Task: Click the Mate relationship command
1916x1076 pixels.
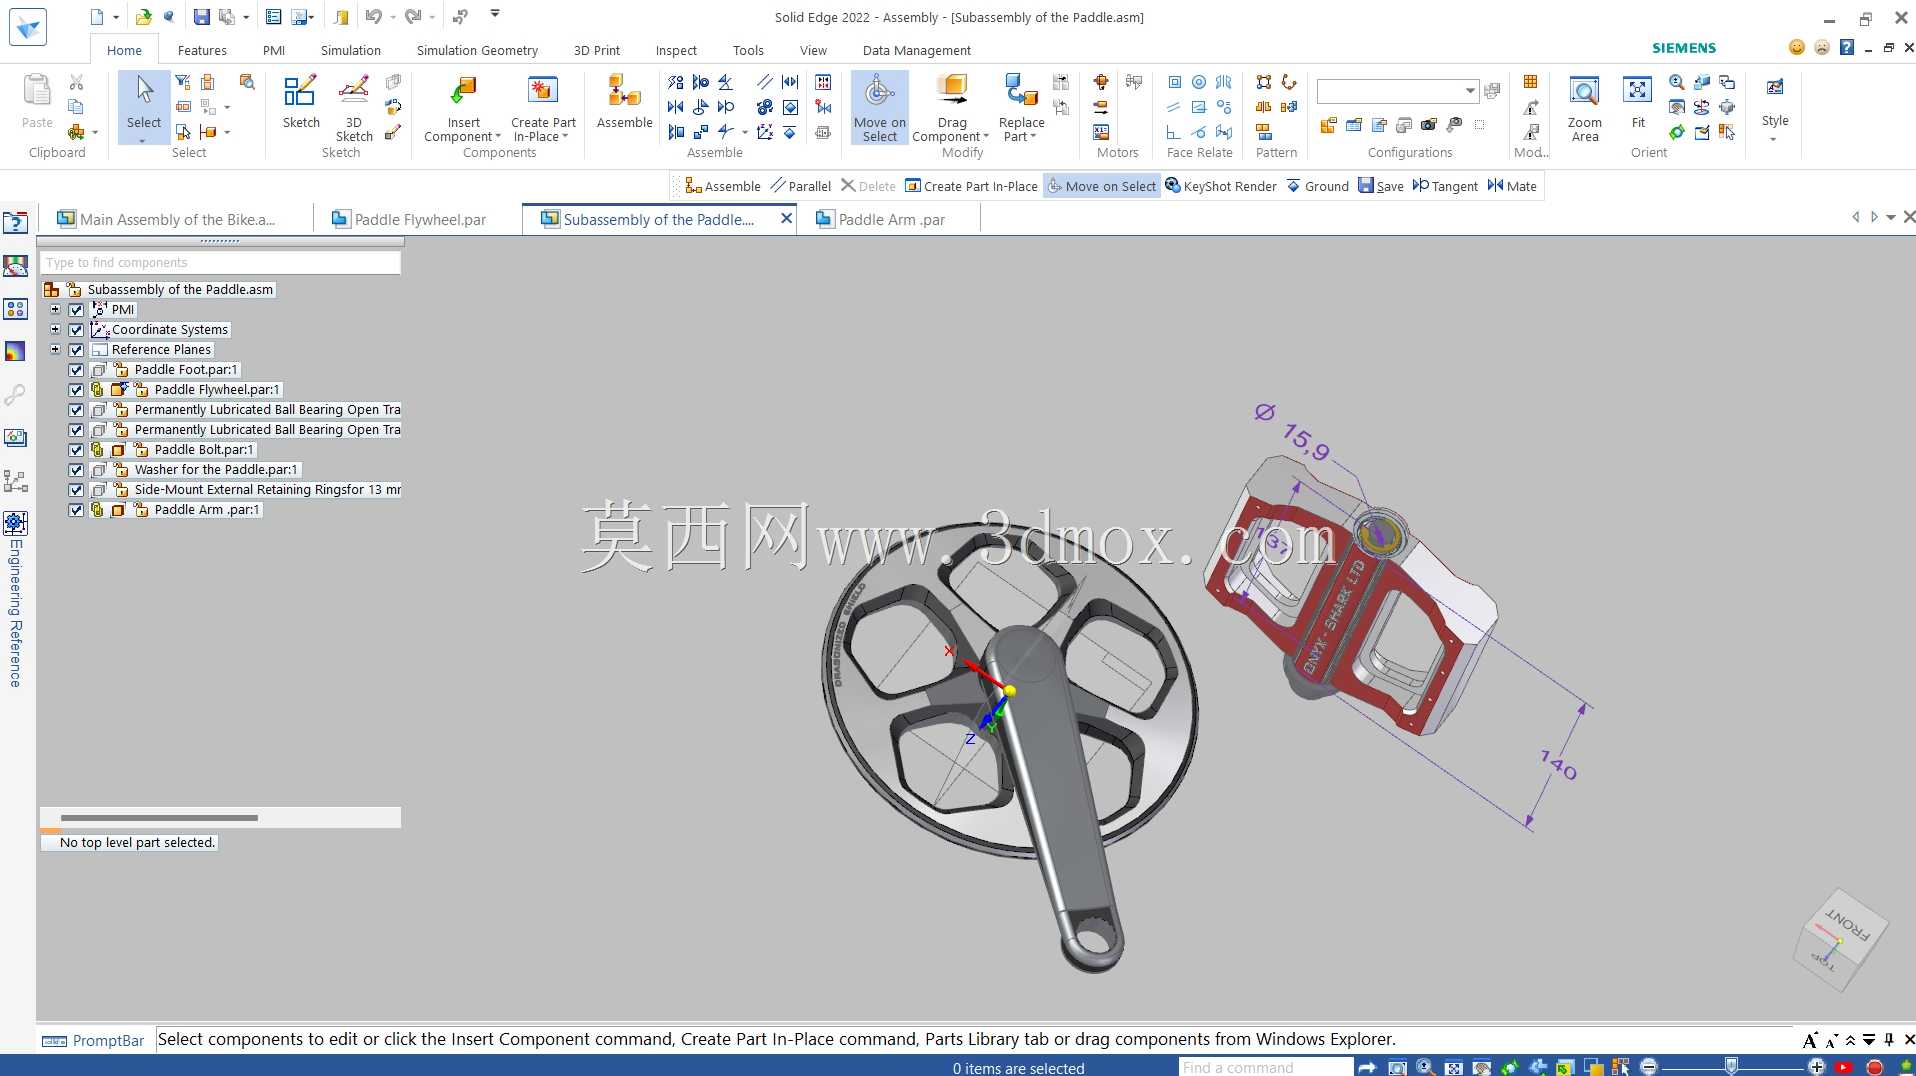Action: pos(1512,186)
